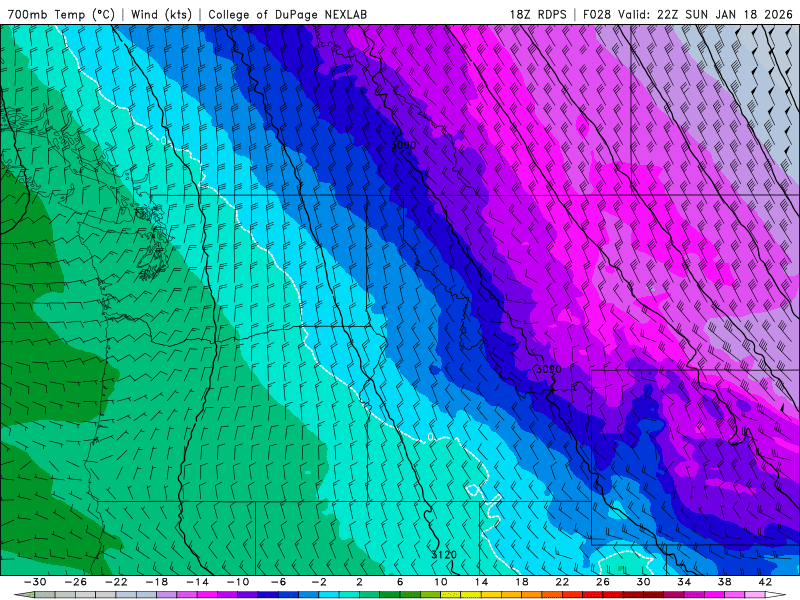Click the positive "30" color scale value
Image resolution: width=800 pixels, height=600 pixels.
[643, 582]
